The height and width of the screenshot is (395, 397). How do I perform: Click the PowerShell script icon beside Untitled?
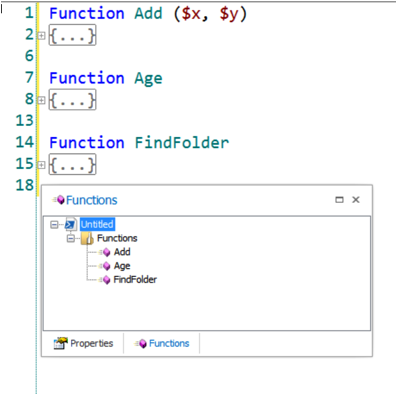[71, 224]
